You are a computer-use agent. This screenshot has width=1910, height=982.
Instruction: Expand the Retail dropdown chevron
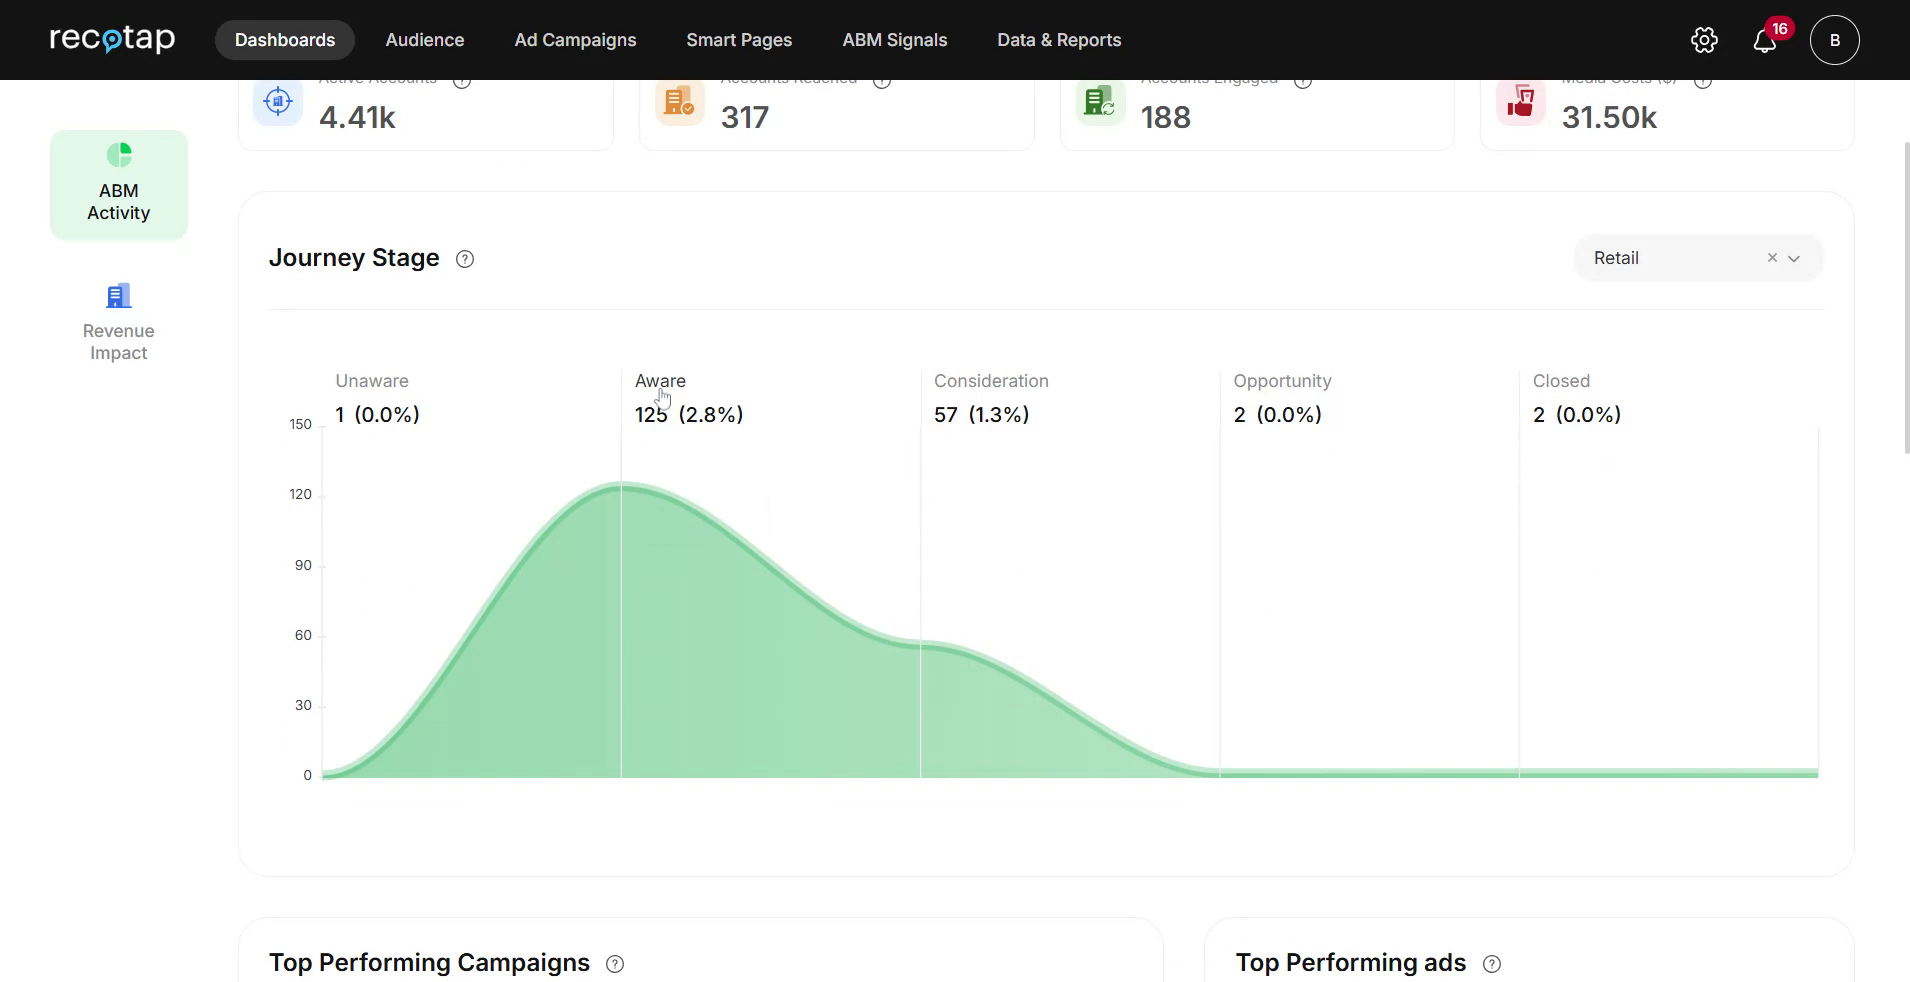[x=1795, y=259]
